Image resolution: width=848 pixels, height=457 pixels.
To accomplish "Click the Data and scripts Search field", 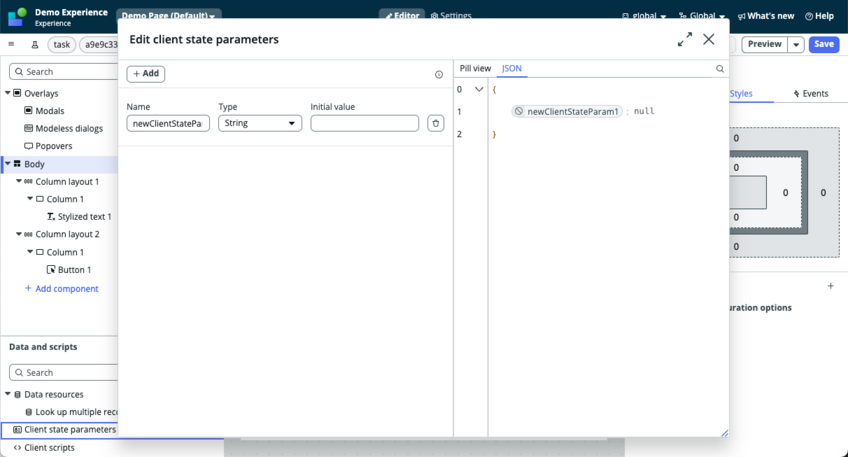I will (64, 373).
